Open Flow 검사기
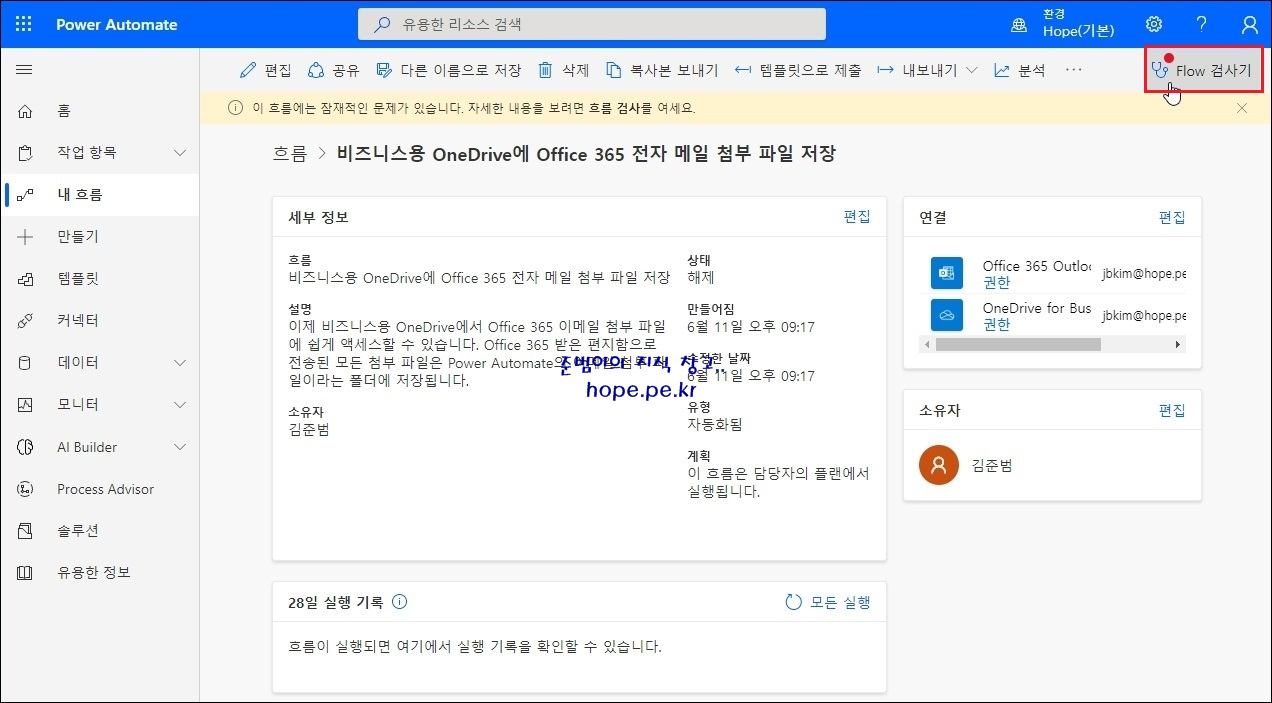Screen dimensions: 1272x703 pyautogui.click(x=1202, y=71)
